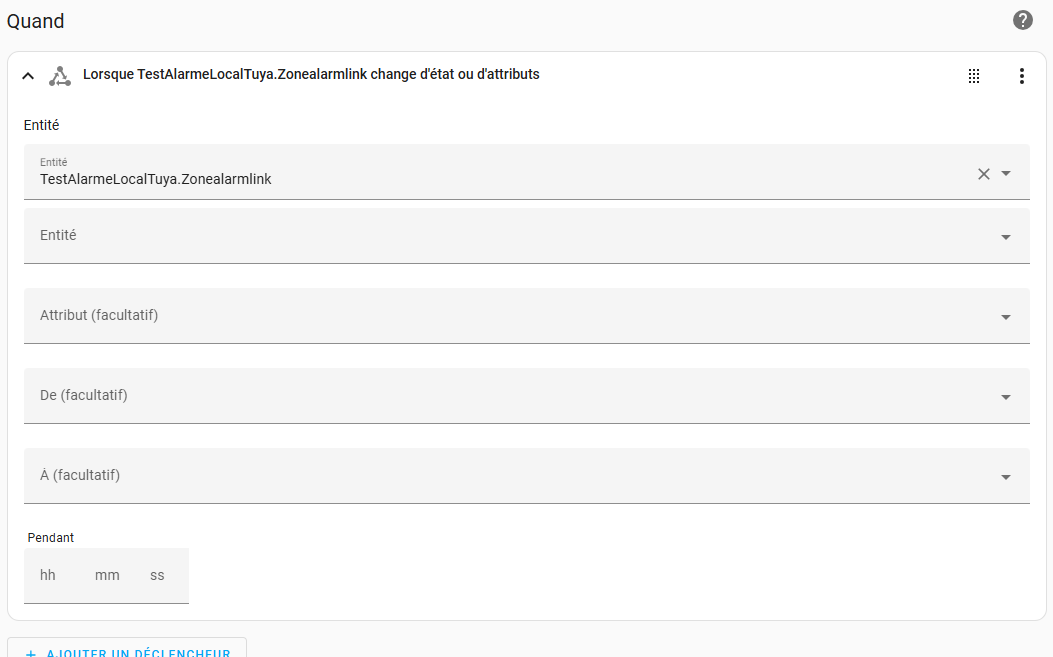
Task: Click the mm minutes input under Pendant
Action: [x=107, y=576]
